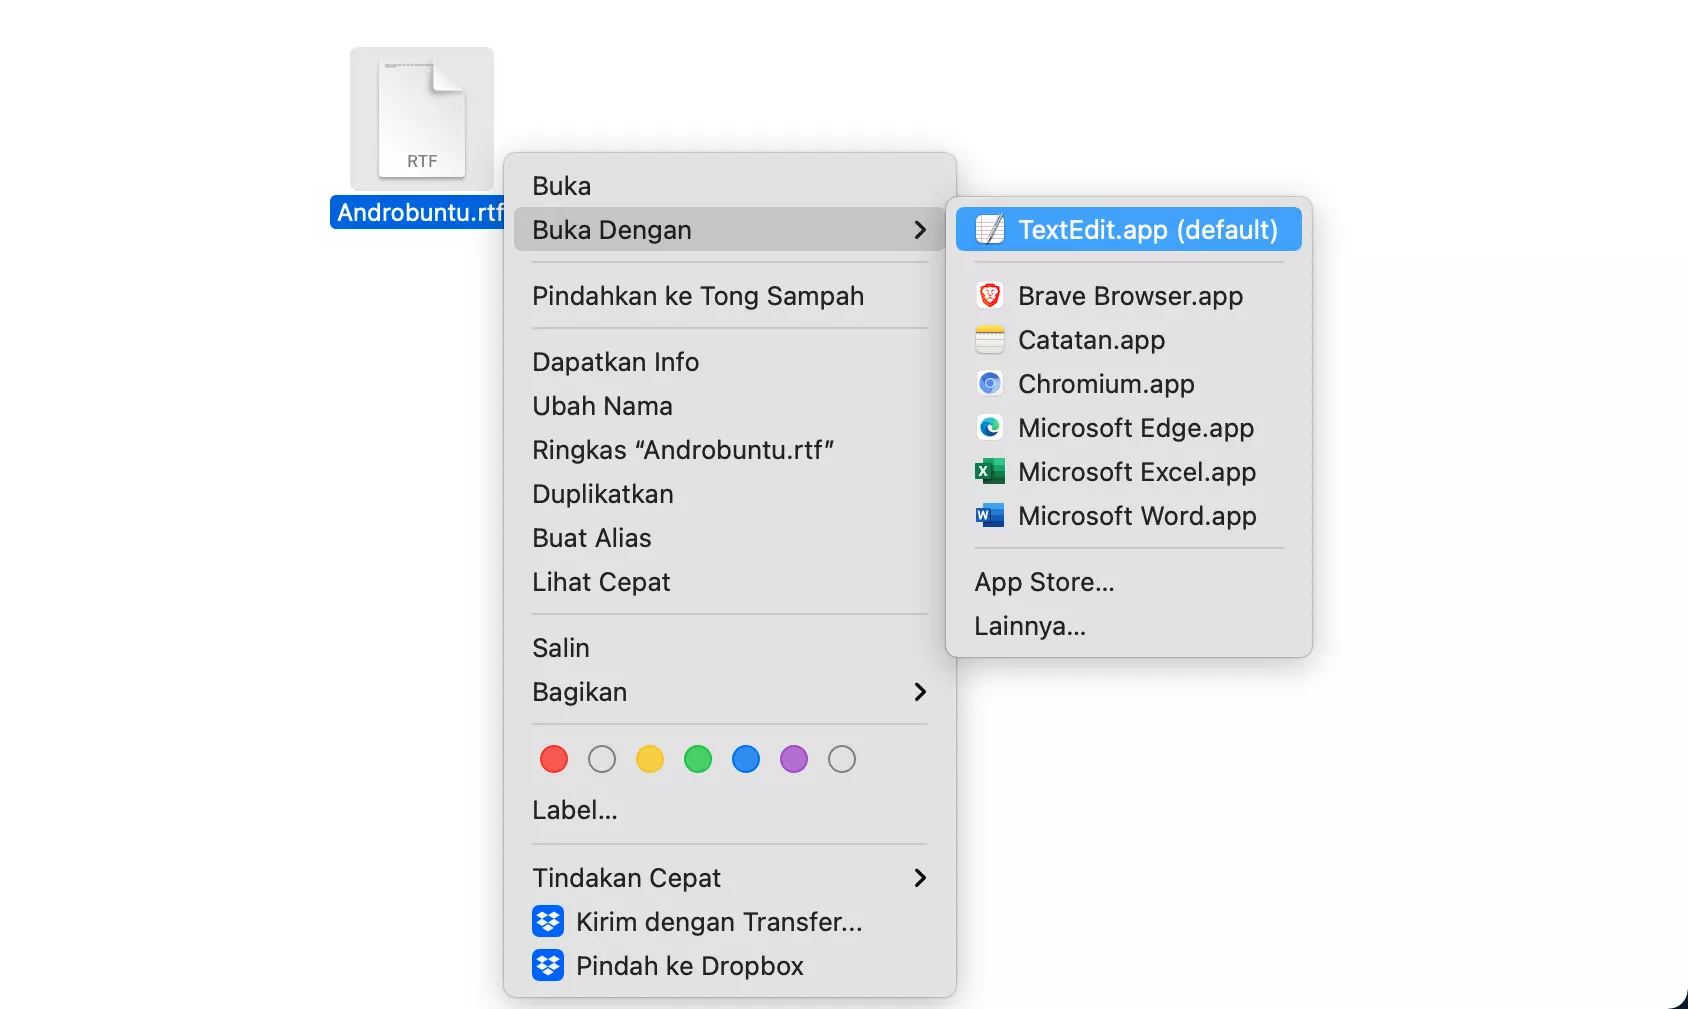Expand the Bagikan submenu arrow
Viewport: 1688px width, 1009px height.
[x=919, y=691]
